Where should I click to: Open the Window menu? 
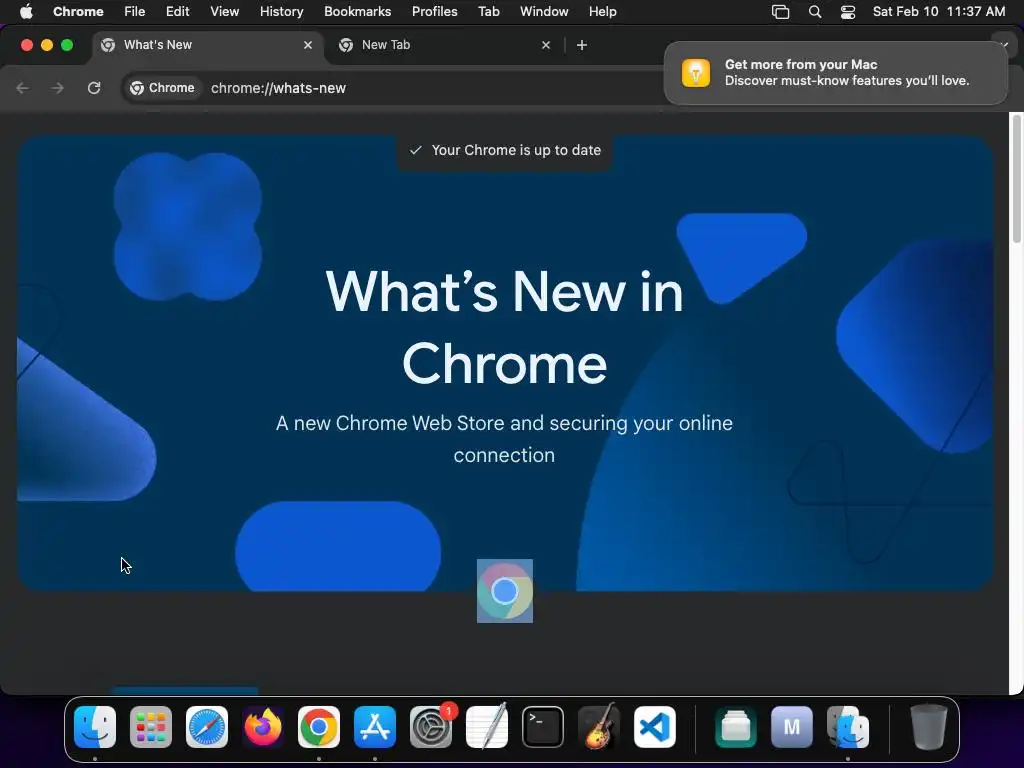click(544, 11)
